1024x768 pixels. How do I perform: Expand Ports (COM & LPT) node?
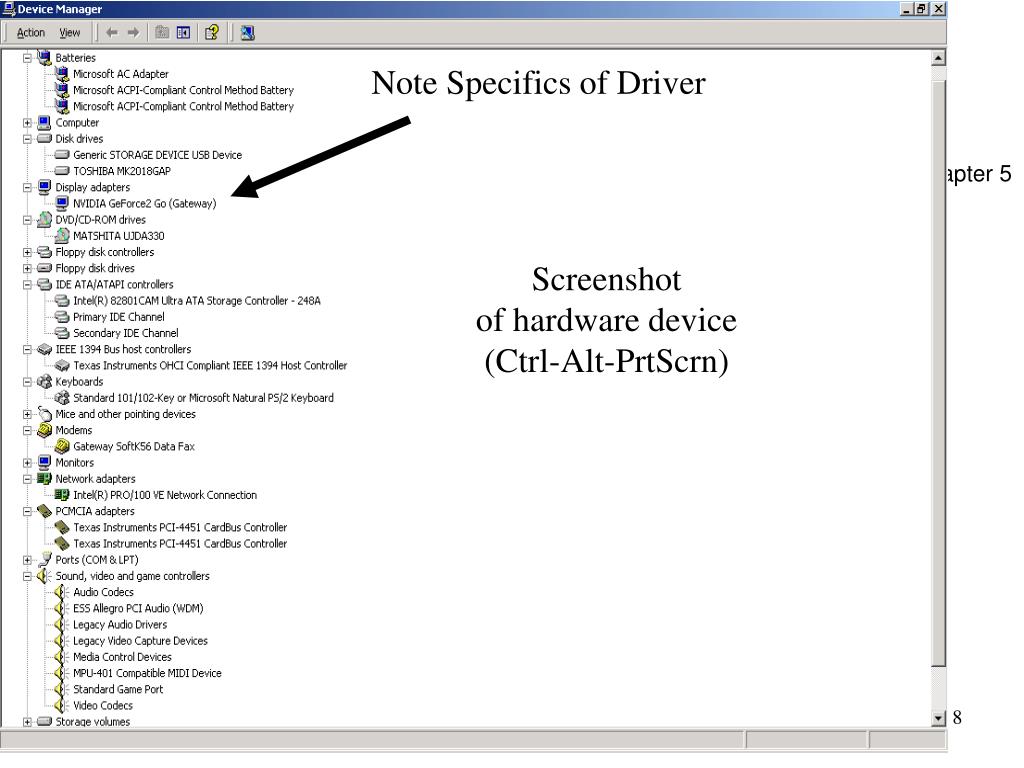(x=27, y=560)
